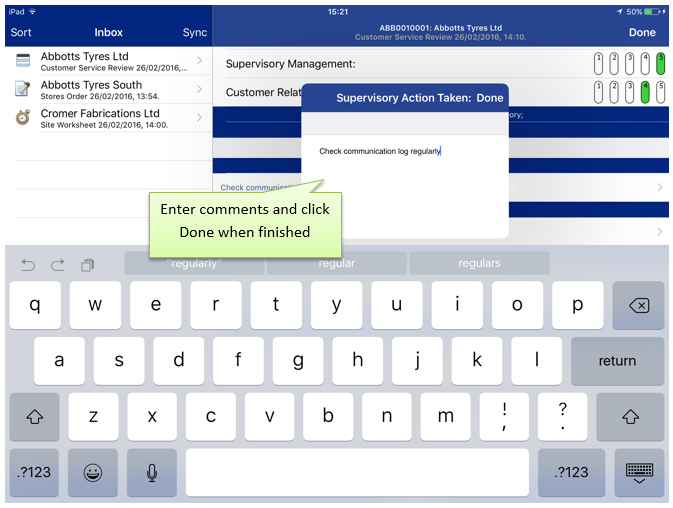The height and width of the screenshot is (508, 673).
Task: Tap the l key
Action: tap(537, 361)
